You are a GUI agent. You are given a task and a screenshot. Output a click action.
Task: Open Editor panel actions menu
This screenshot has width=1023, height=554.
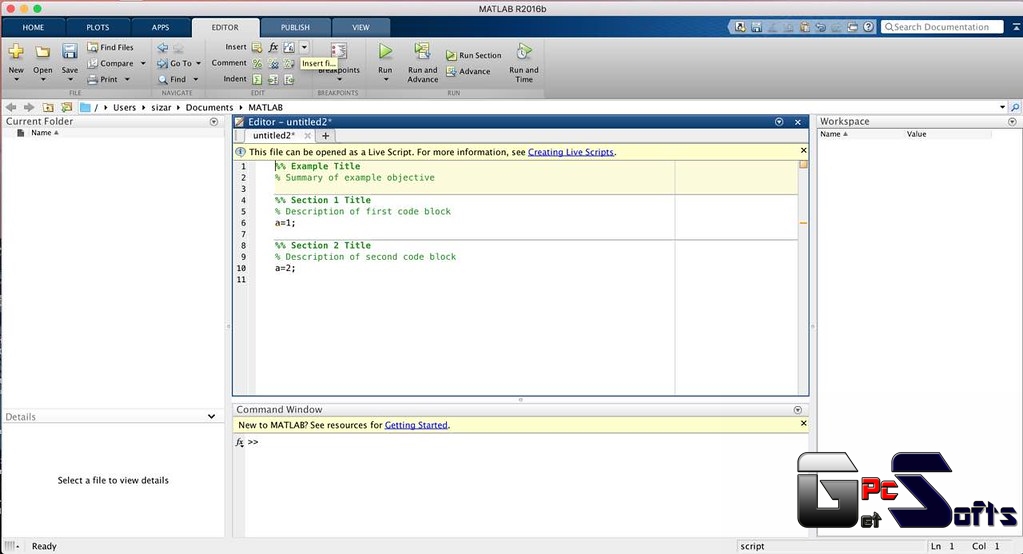pos(778,122)
